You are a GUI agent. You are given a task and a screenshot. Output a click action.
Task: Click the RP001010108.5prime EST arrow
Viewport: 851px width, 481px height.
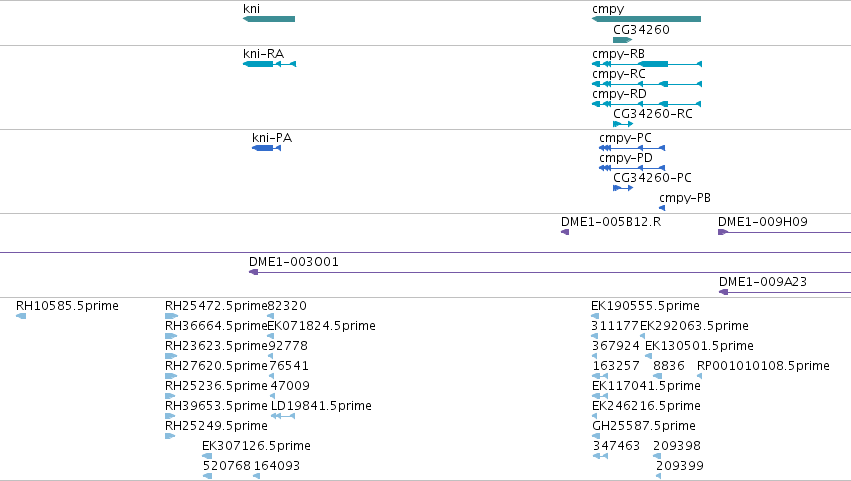click(x=700, y=376)
